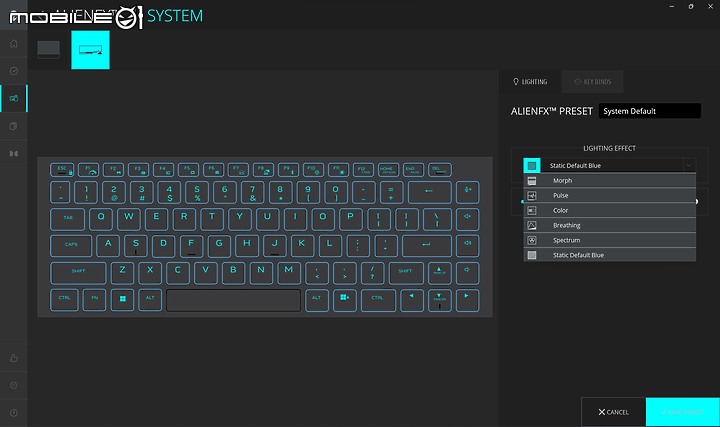Choose Pulse lighting effect
The width and height of the screenshot is (720, 427).
pyautogui.click(x=609, y=195)
